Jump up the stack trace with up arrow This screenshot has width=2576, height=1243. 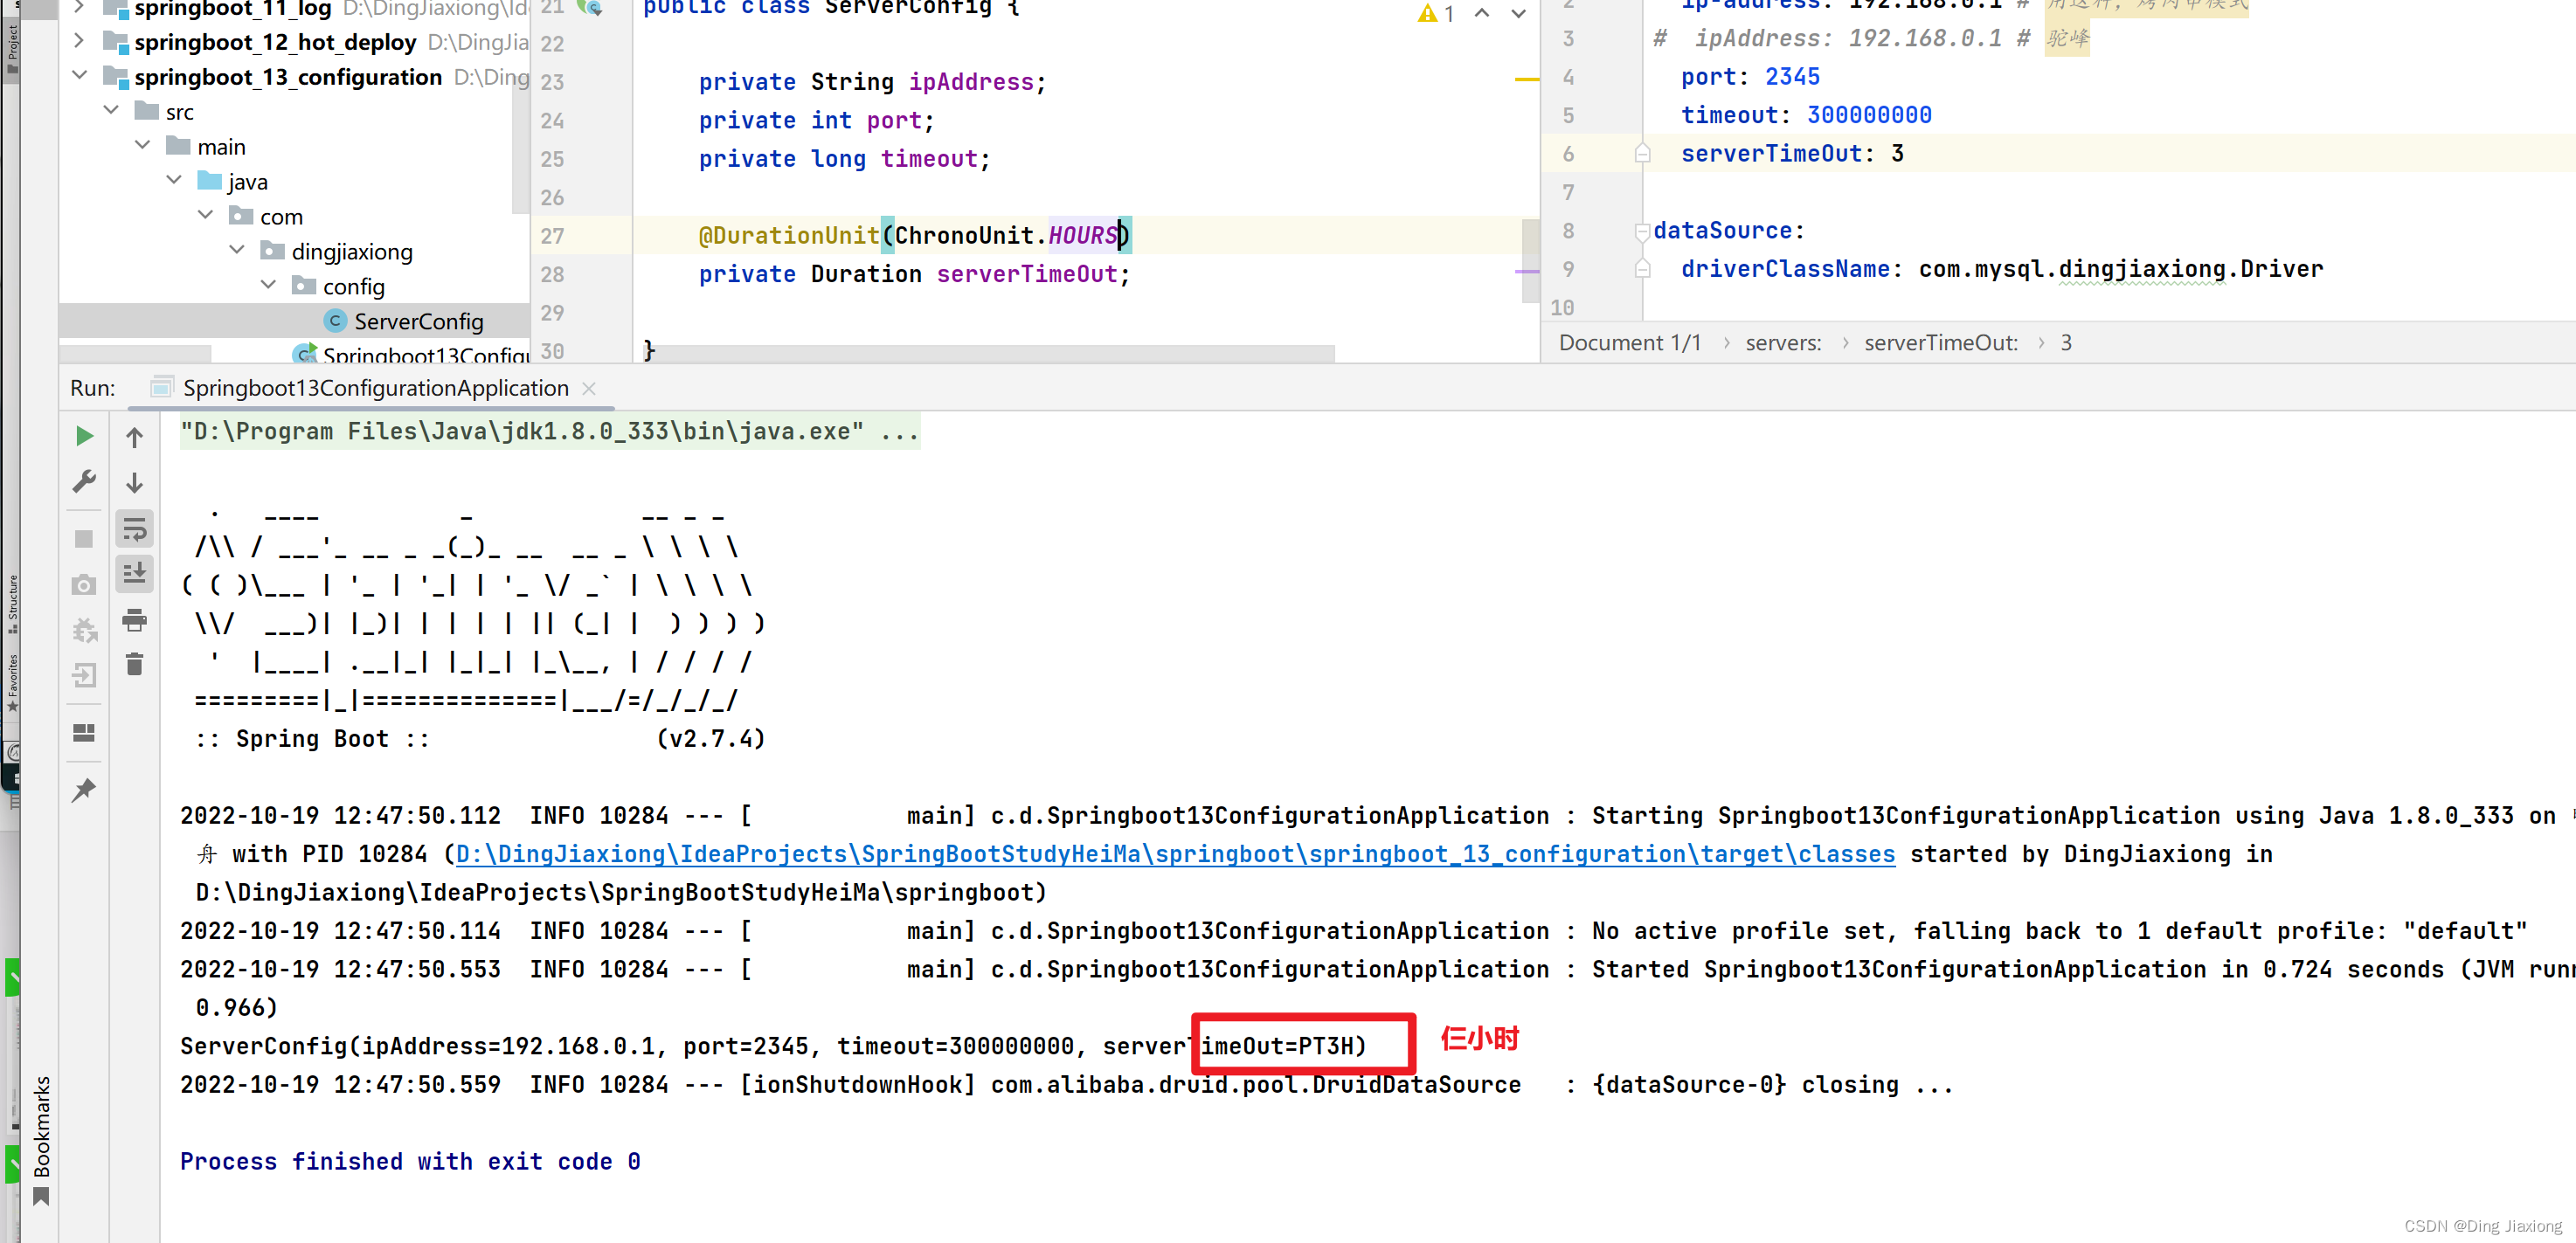(x=134, y=437)
